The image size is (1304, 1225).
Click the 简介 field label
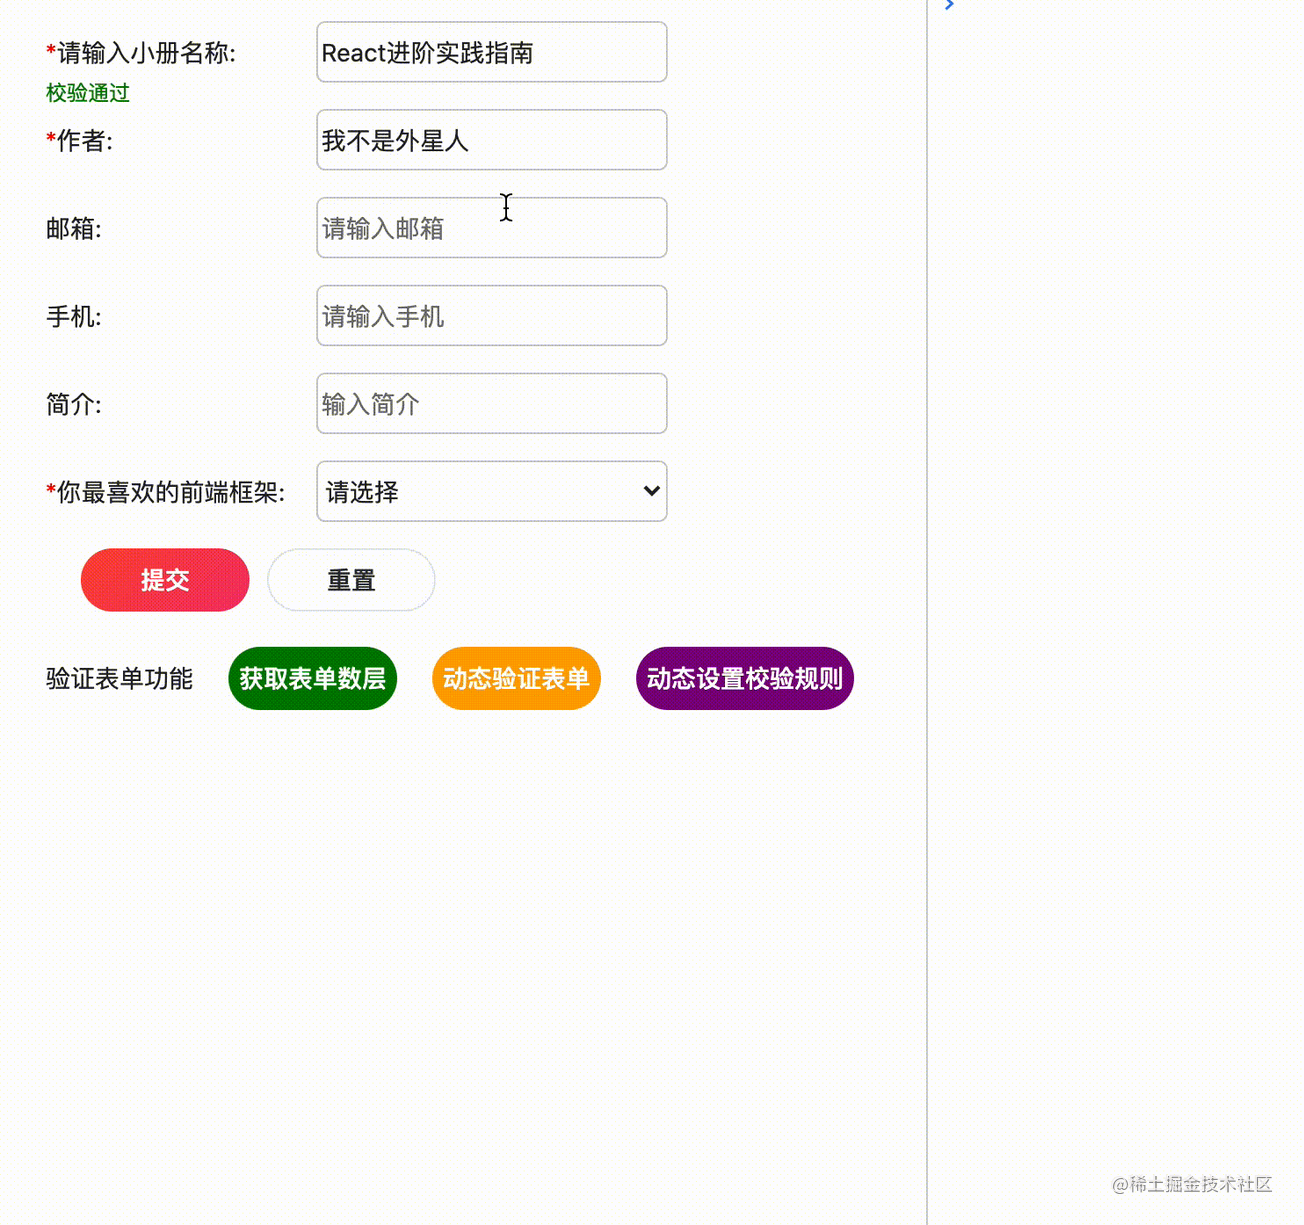73,405
